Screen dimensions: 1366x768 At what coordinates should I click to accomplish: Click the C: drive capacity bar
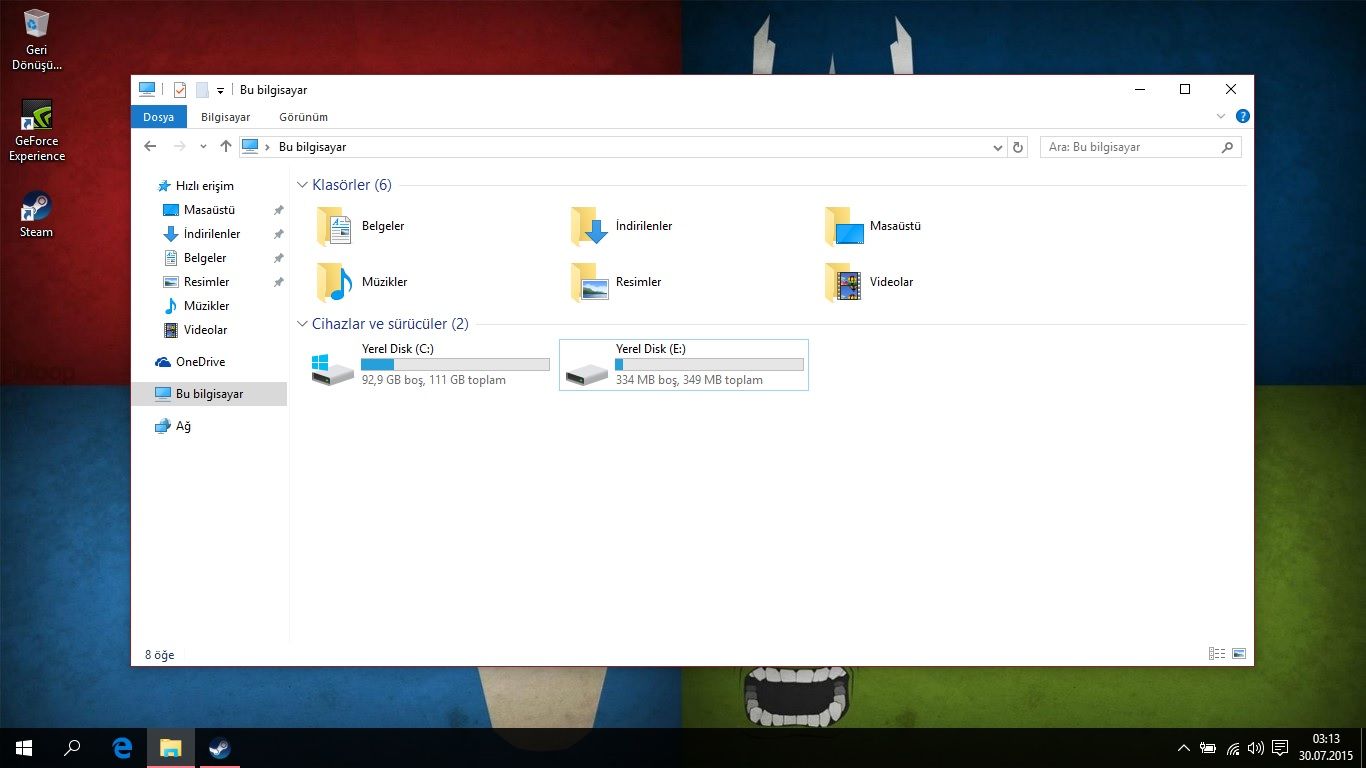tap(455, 364)
